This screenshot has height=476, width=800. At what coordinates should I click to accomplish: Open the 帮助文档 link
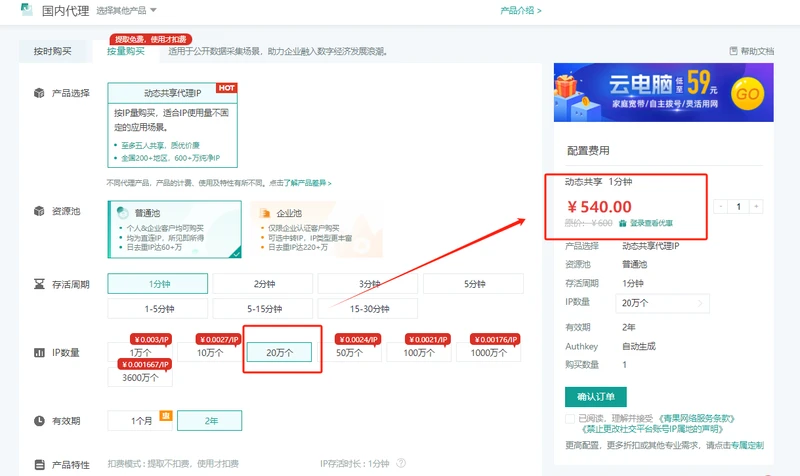pos(757,51)
